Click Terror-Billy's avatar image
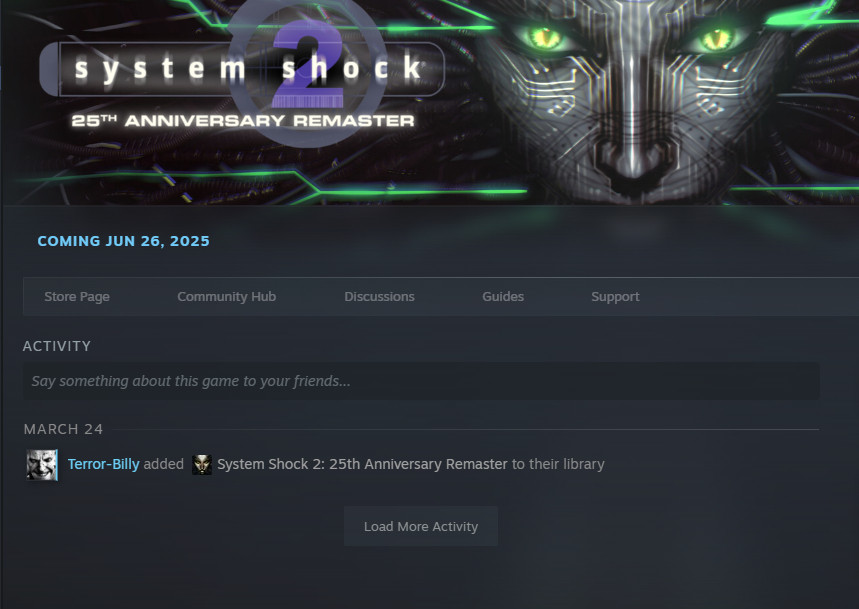 click(x=42, y=465)
